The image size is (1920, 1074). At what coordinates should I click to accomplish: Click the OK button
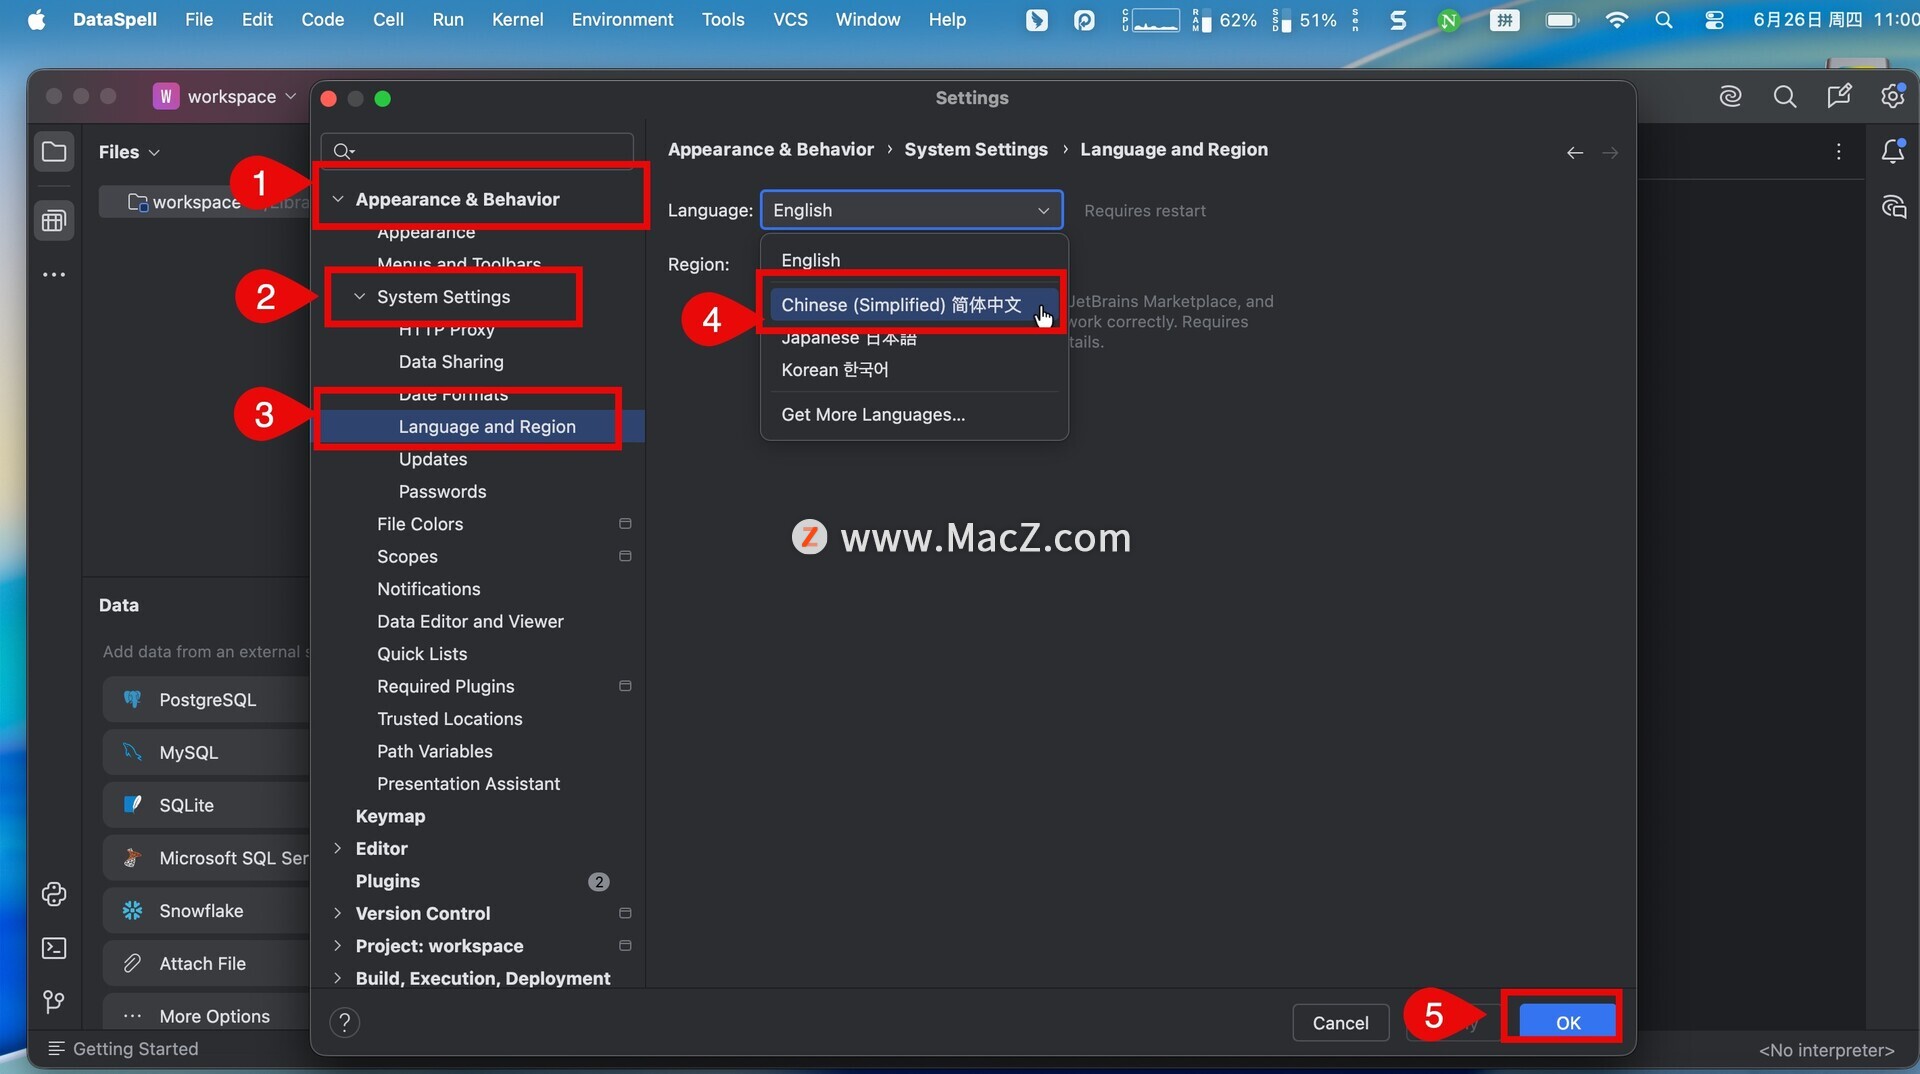pyautogui.click(x=1567, y=1022)
